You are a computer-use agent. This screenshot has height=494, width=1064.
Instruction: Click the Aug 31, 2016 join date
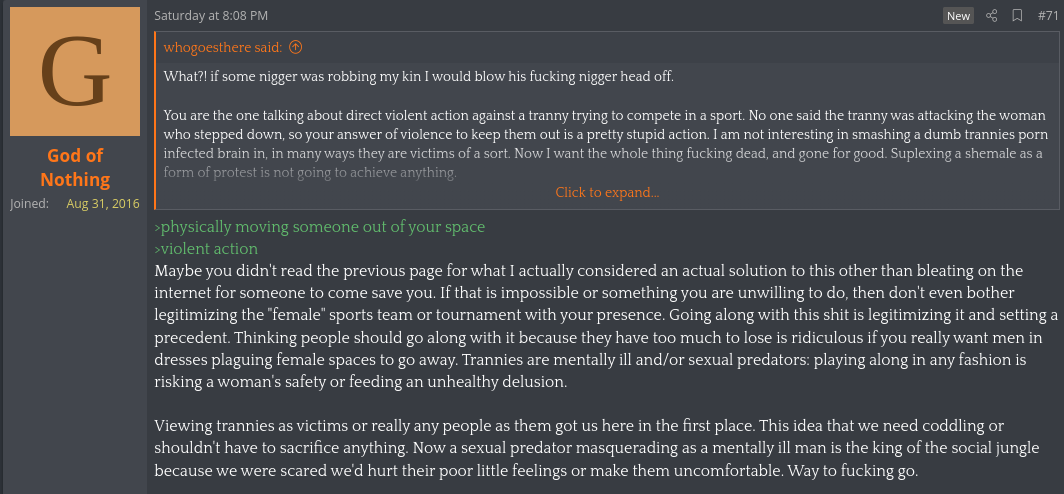[x=103, y=204]
